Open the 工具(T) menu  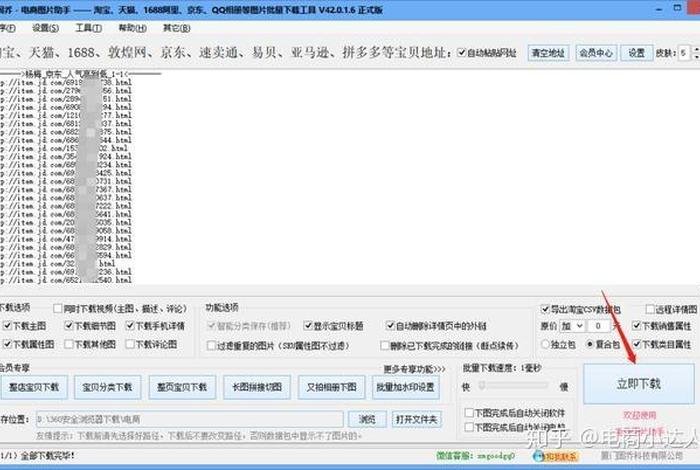[x=88, y=28]
